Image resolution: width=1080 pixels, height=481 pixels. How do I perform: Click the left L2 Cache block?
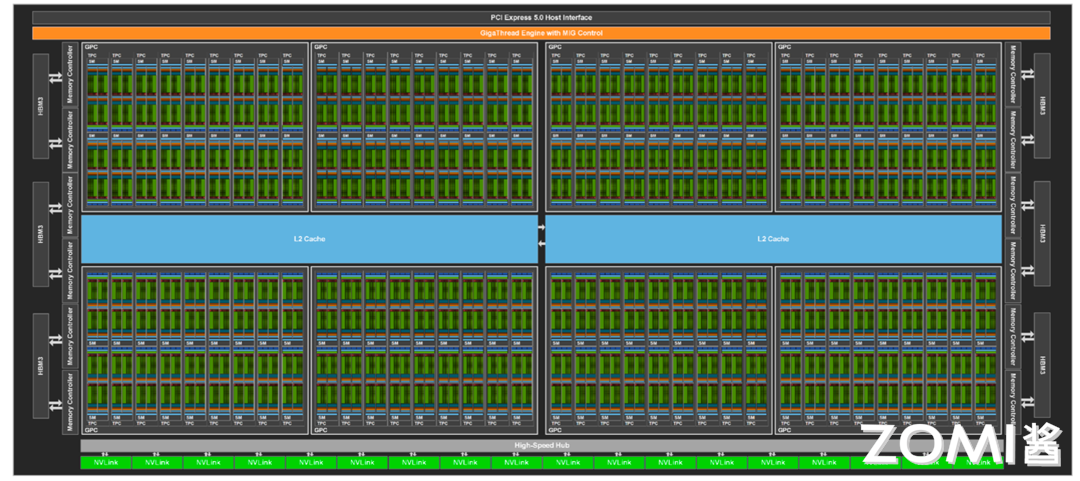309,239
